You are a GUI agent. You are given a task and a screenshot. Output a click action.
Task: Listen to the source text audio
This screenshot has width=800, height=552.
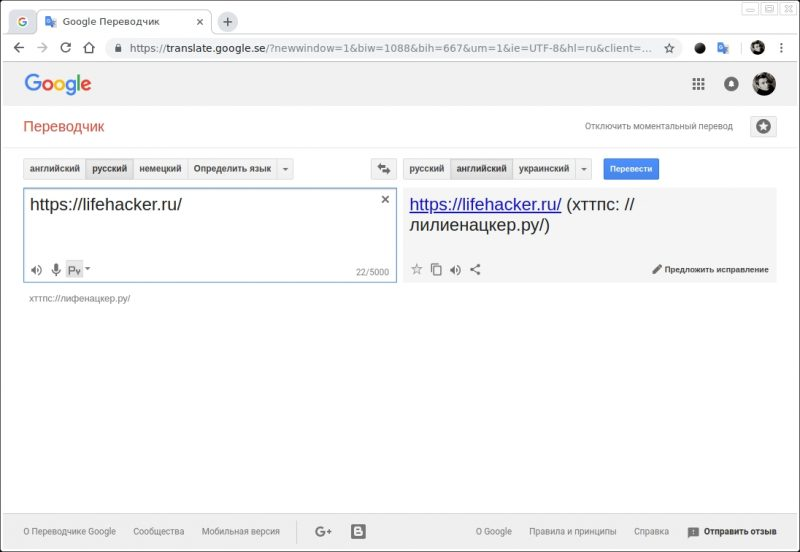pos(36,270)
